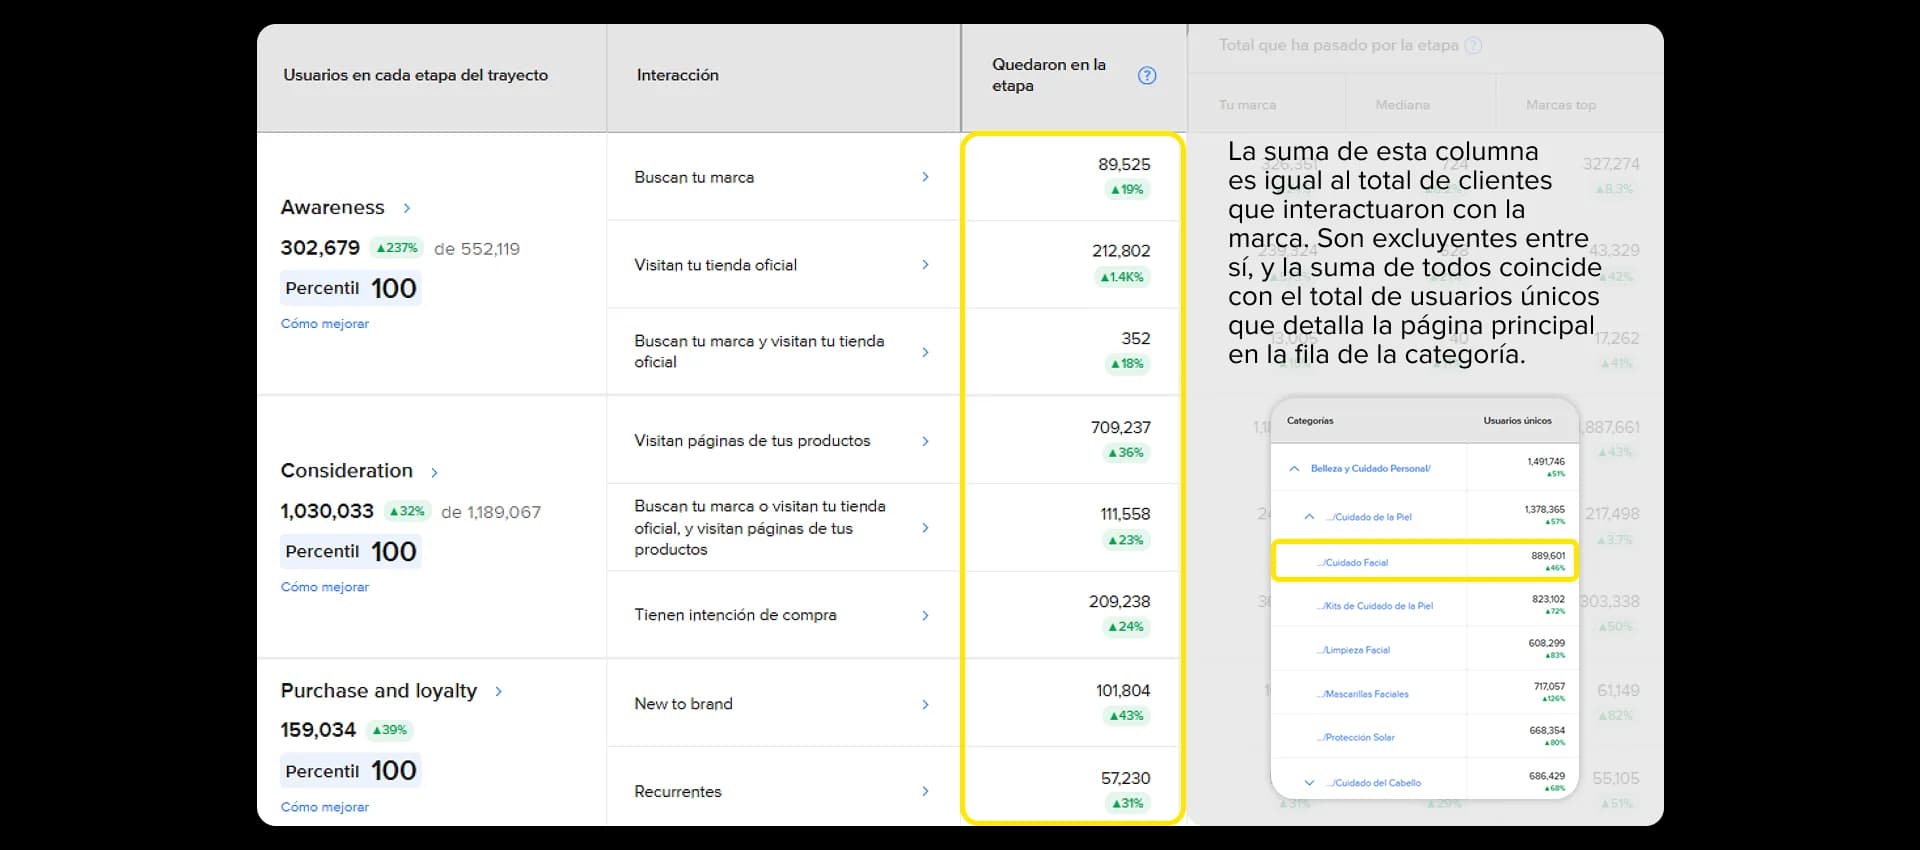Click the 111,558 value cell
The height and width of the screenshot is (850, 1920).
click(1125, 514)
